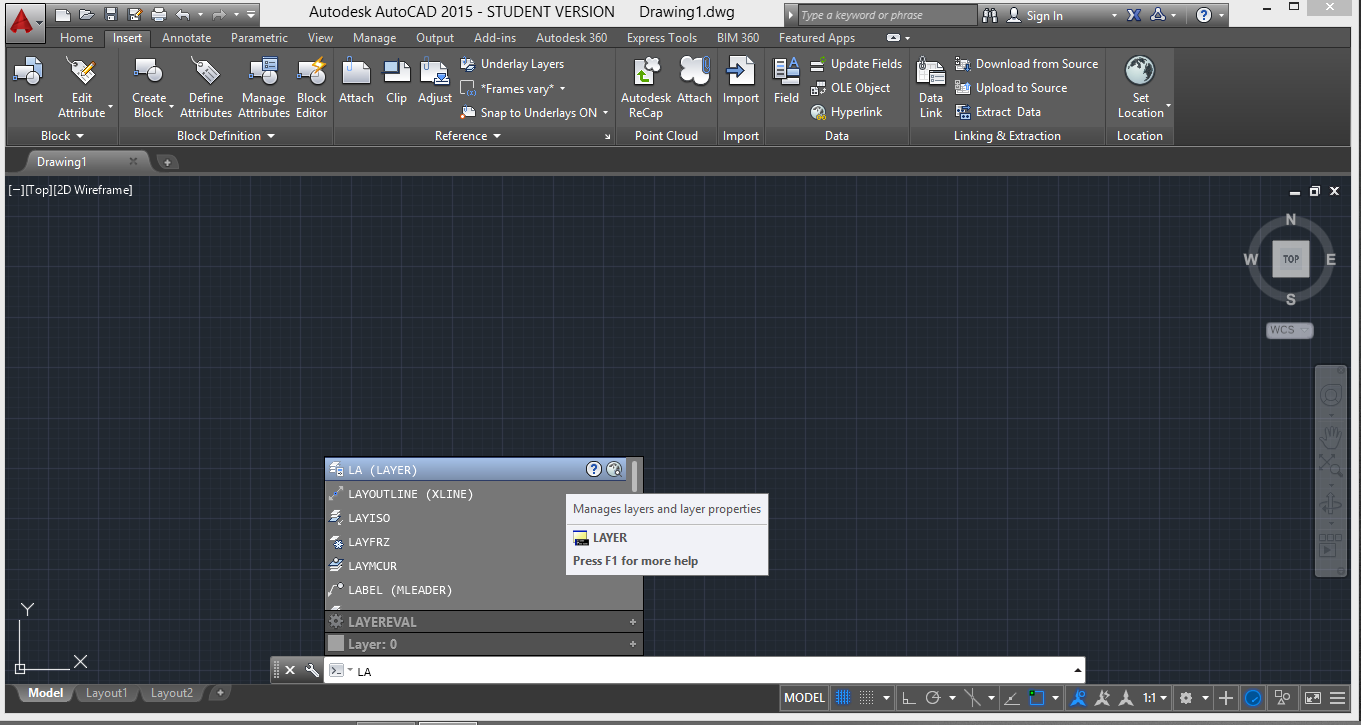Select the Adjust reference tool
The height and width of the screenshot is (725, 1361).
[435, 81]
